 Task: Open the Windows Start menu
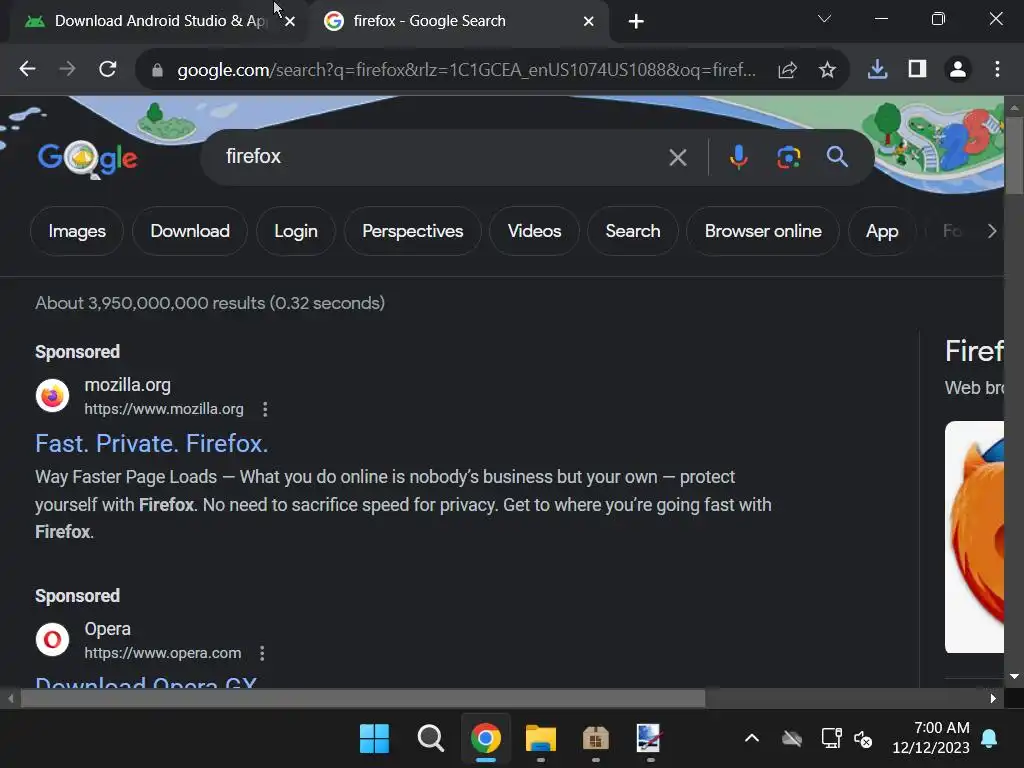click(374, 739)
